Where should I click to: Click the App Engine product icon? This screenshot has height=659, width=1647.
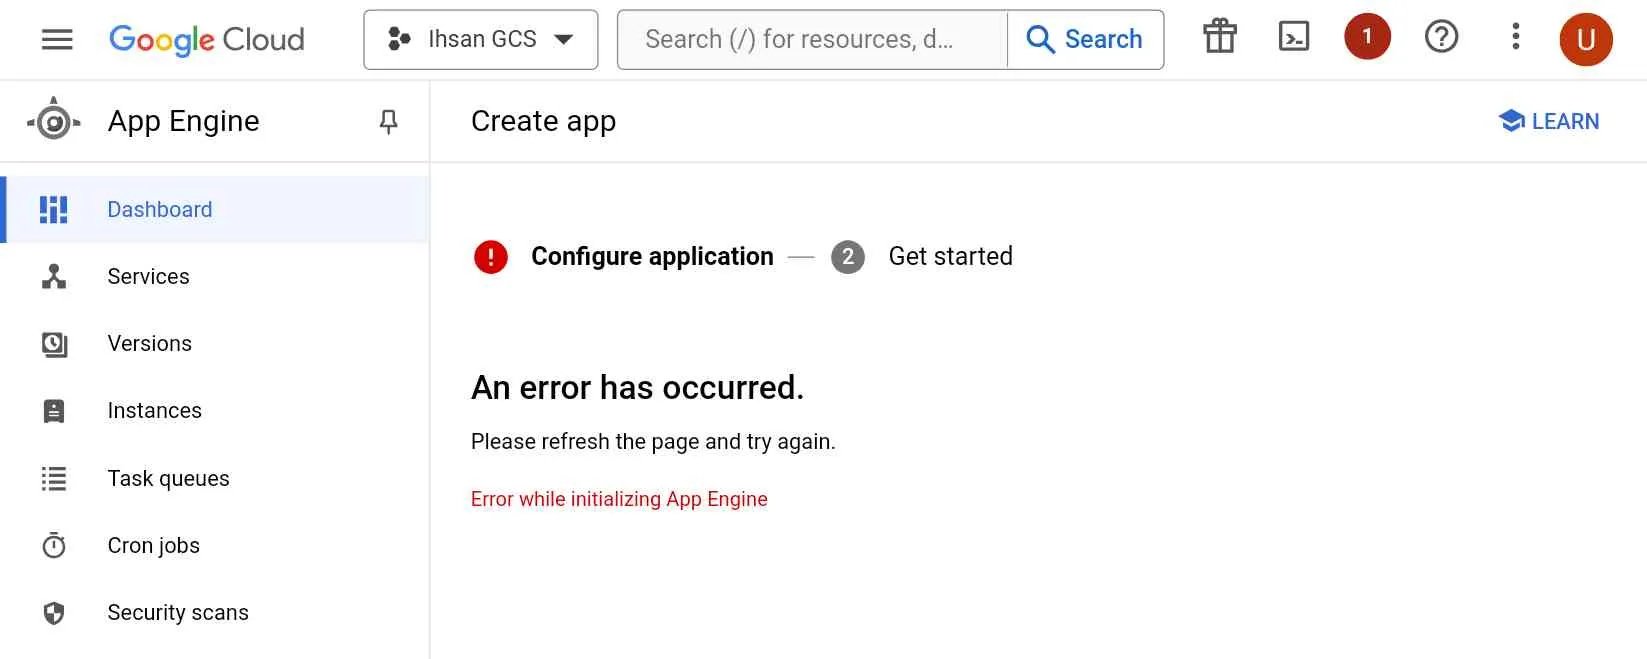point(54,121)
